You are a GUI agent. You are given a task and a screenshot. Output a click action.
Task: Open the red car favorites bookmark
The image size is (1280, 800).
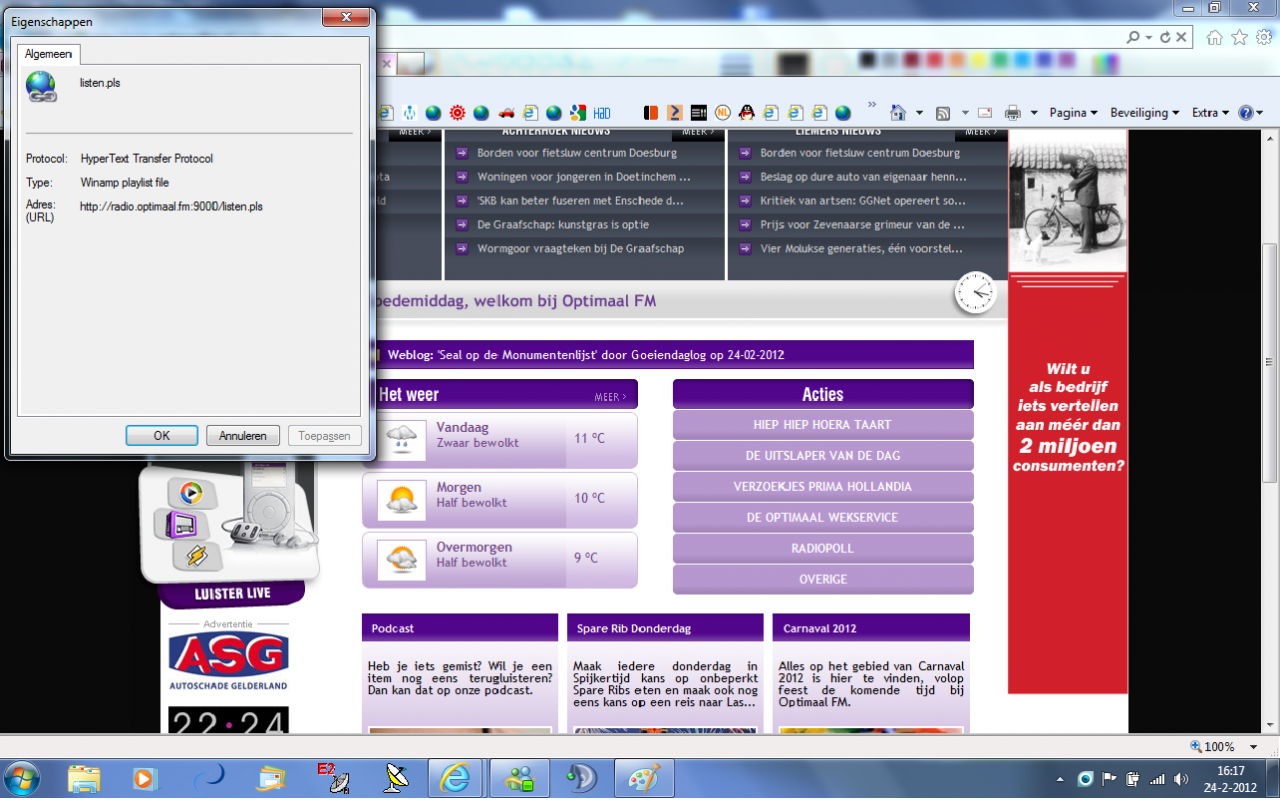tap(506, 113)
